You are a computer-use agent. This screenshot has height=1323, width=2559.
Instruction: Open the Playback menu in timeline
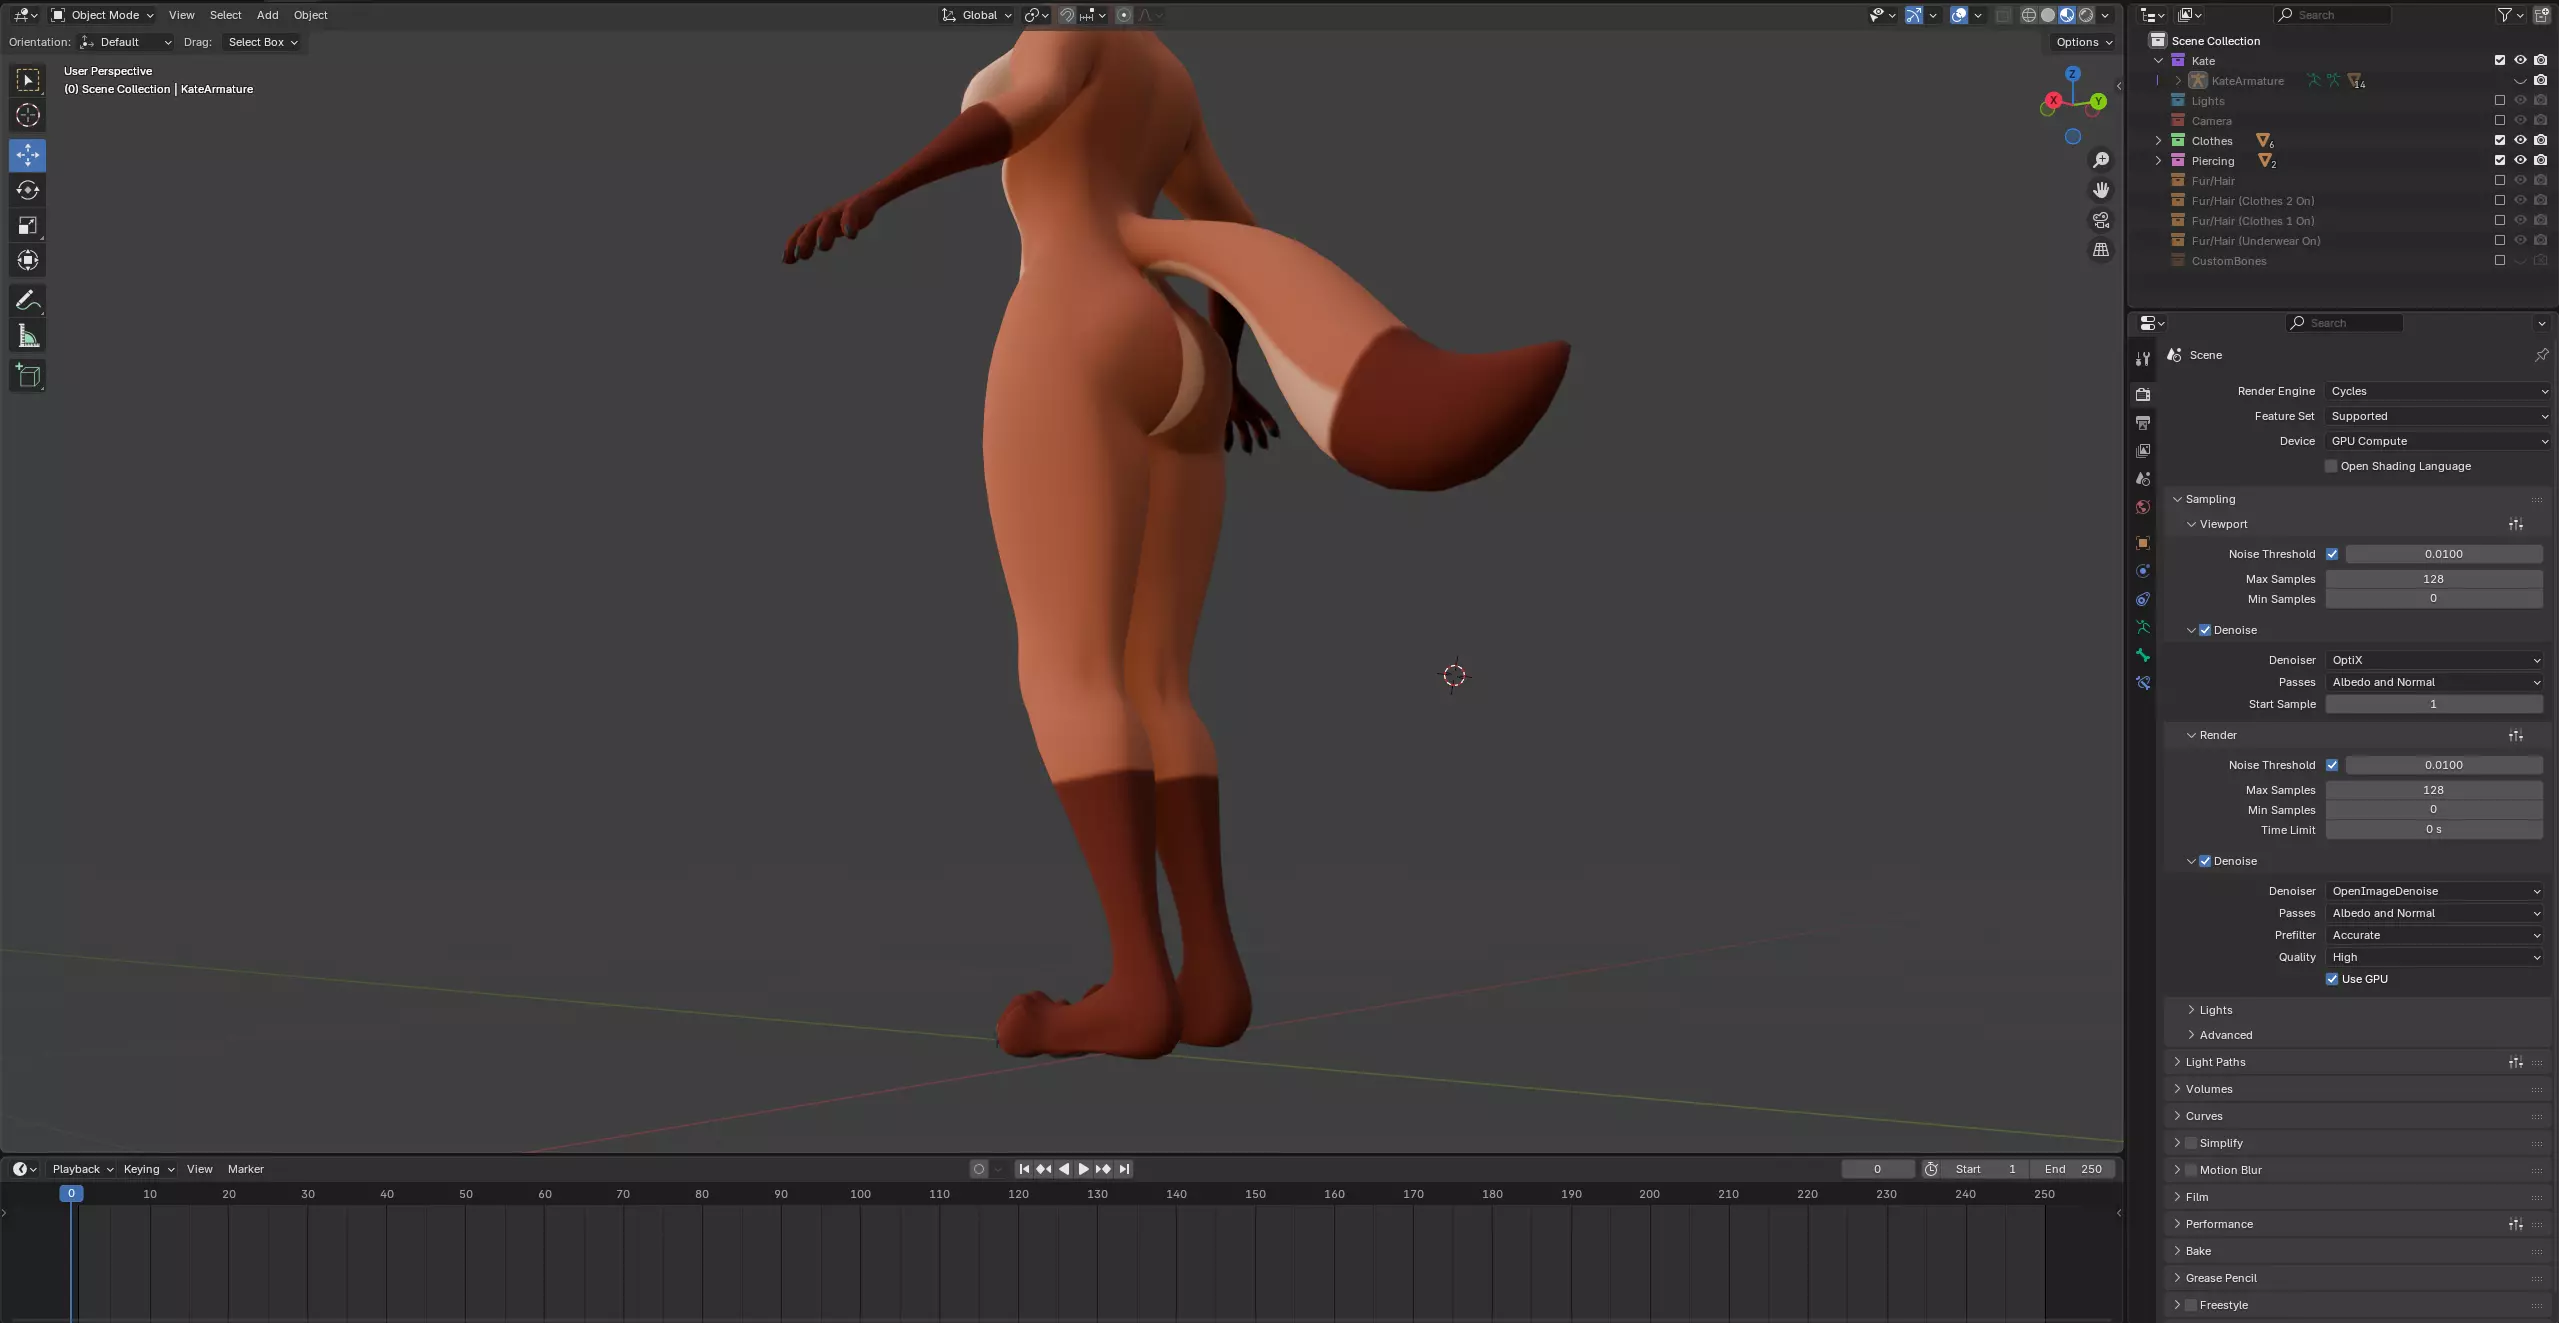pos(82,1169)
